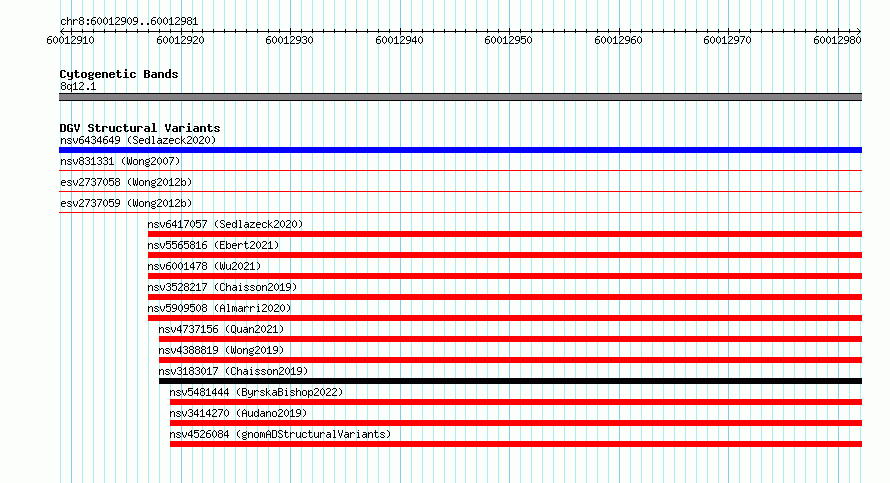Image resolution: width=890 pixels, height=483 pixels.
Task: Click red bar for nsv4737156
Action: pos(510,339)
